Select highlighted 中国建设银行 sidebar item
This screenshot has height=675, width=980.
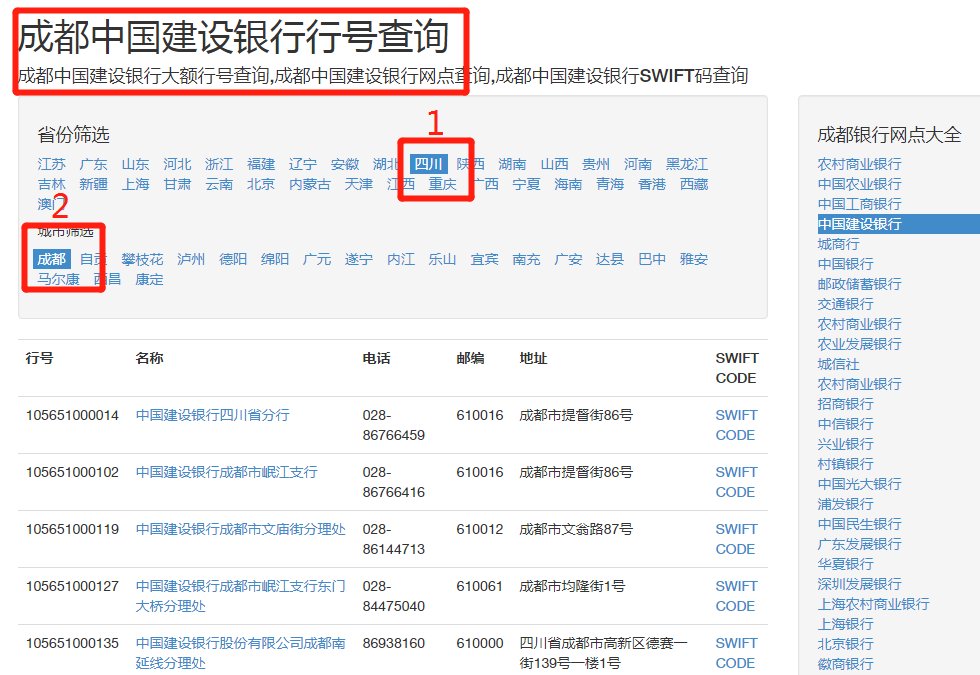pyautogui.click(x=899, y=224)
